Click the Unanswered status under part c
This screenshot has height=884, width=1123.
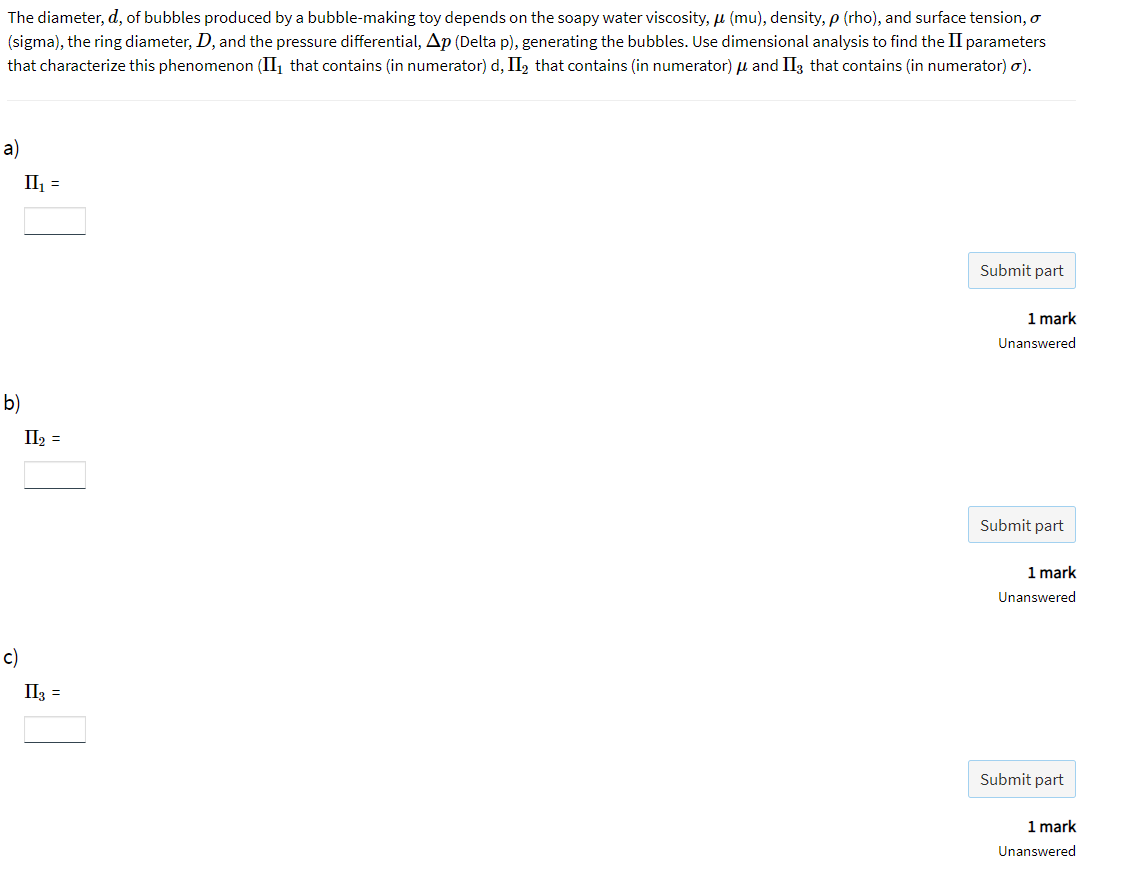pos(1037,851)
